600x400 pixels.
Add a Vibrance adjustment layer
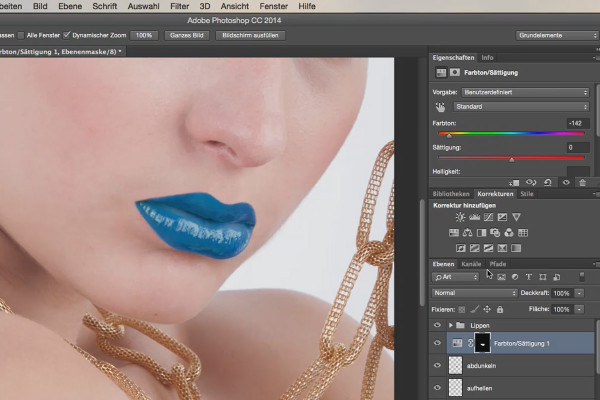point(516,217)
